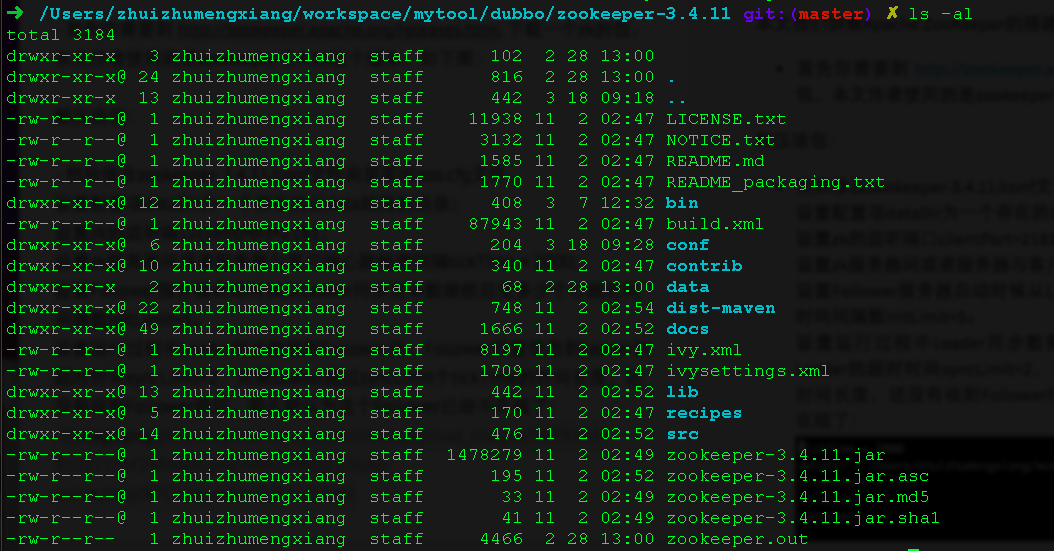Click the data directory name

point(688,287)
